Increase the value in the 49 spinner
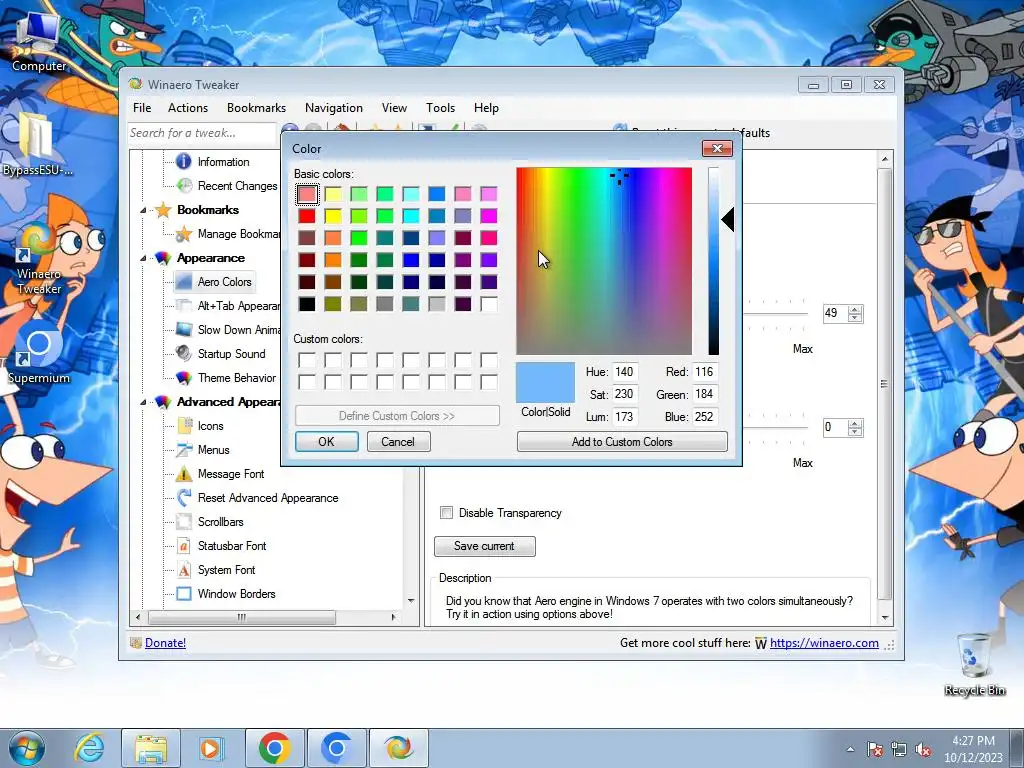Viewport: 1024px width, 768px height. [x=855, y=309]
